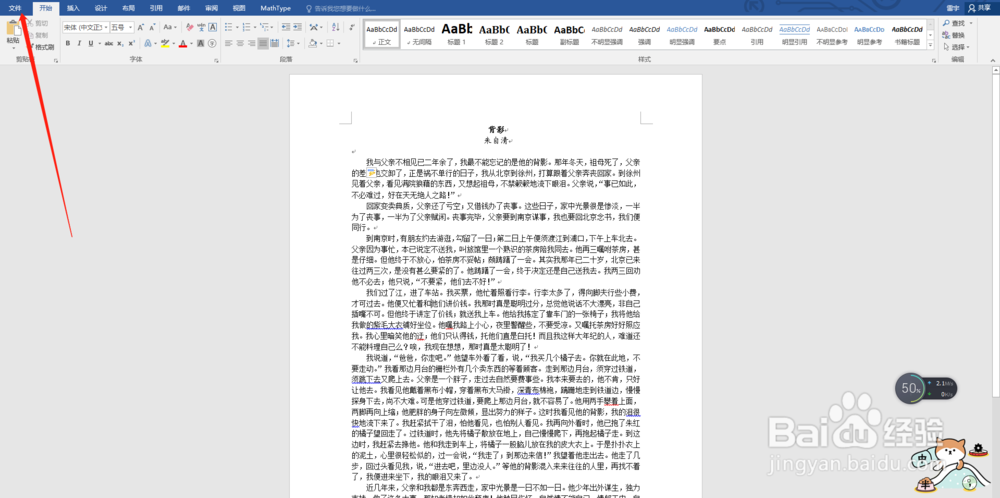Toggle bulleted list
The image size is (1000, 498).
pos(228,27)
